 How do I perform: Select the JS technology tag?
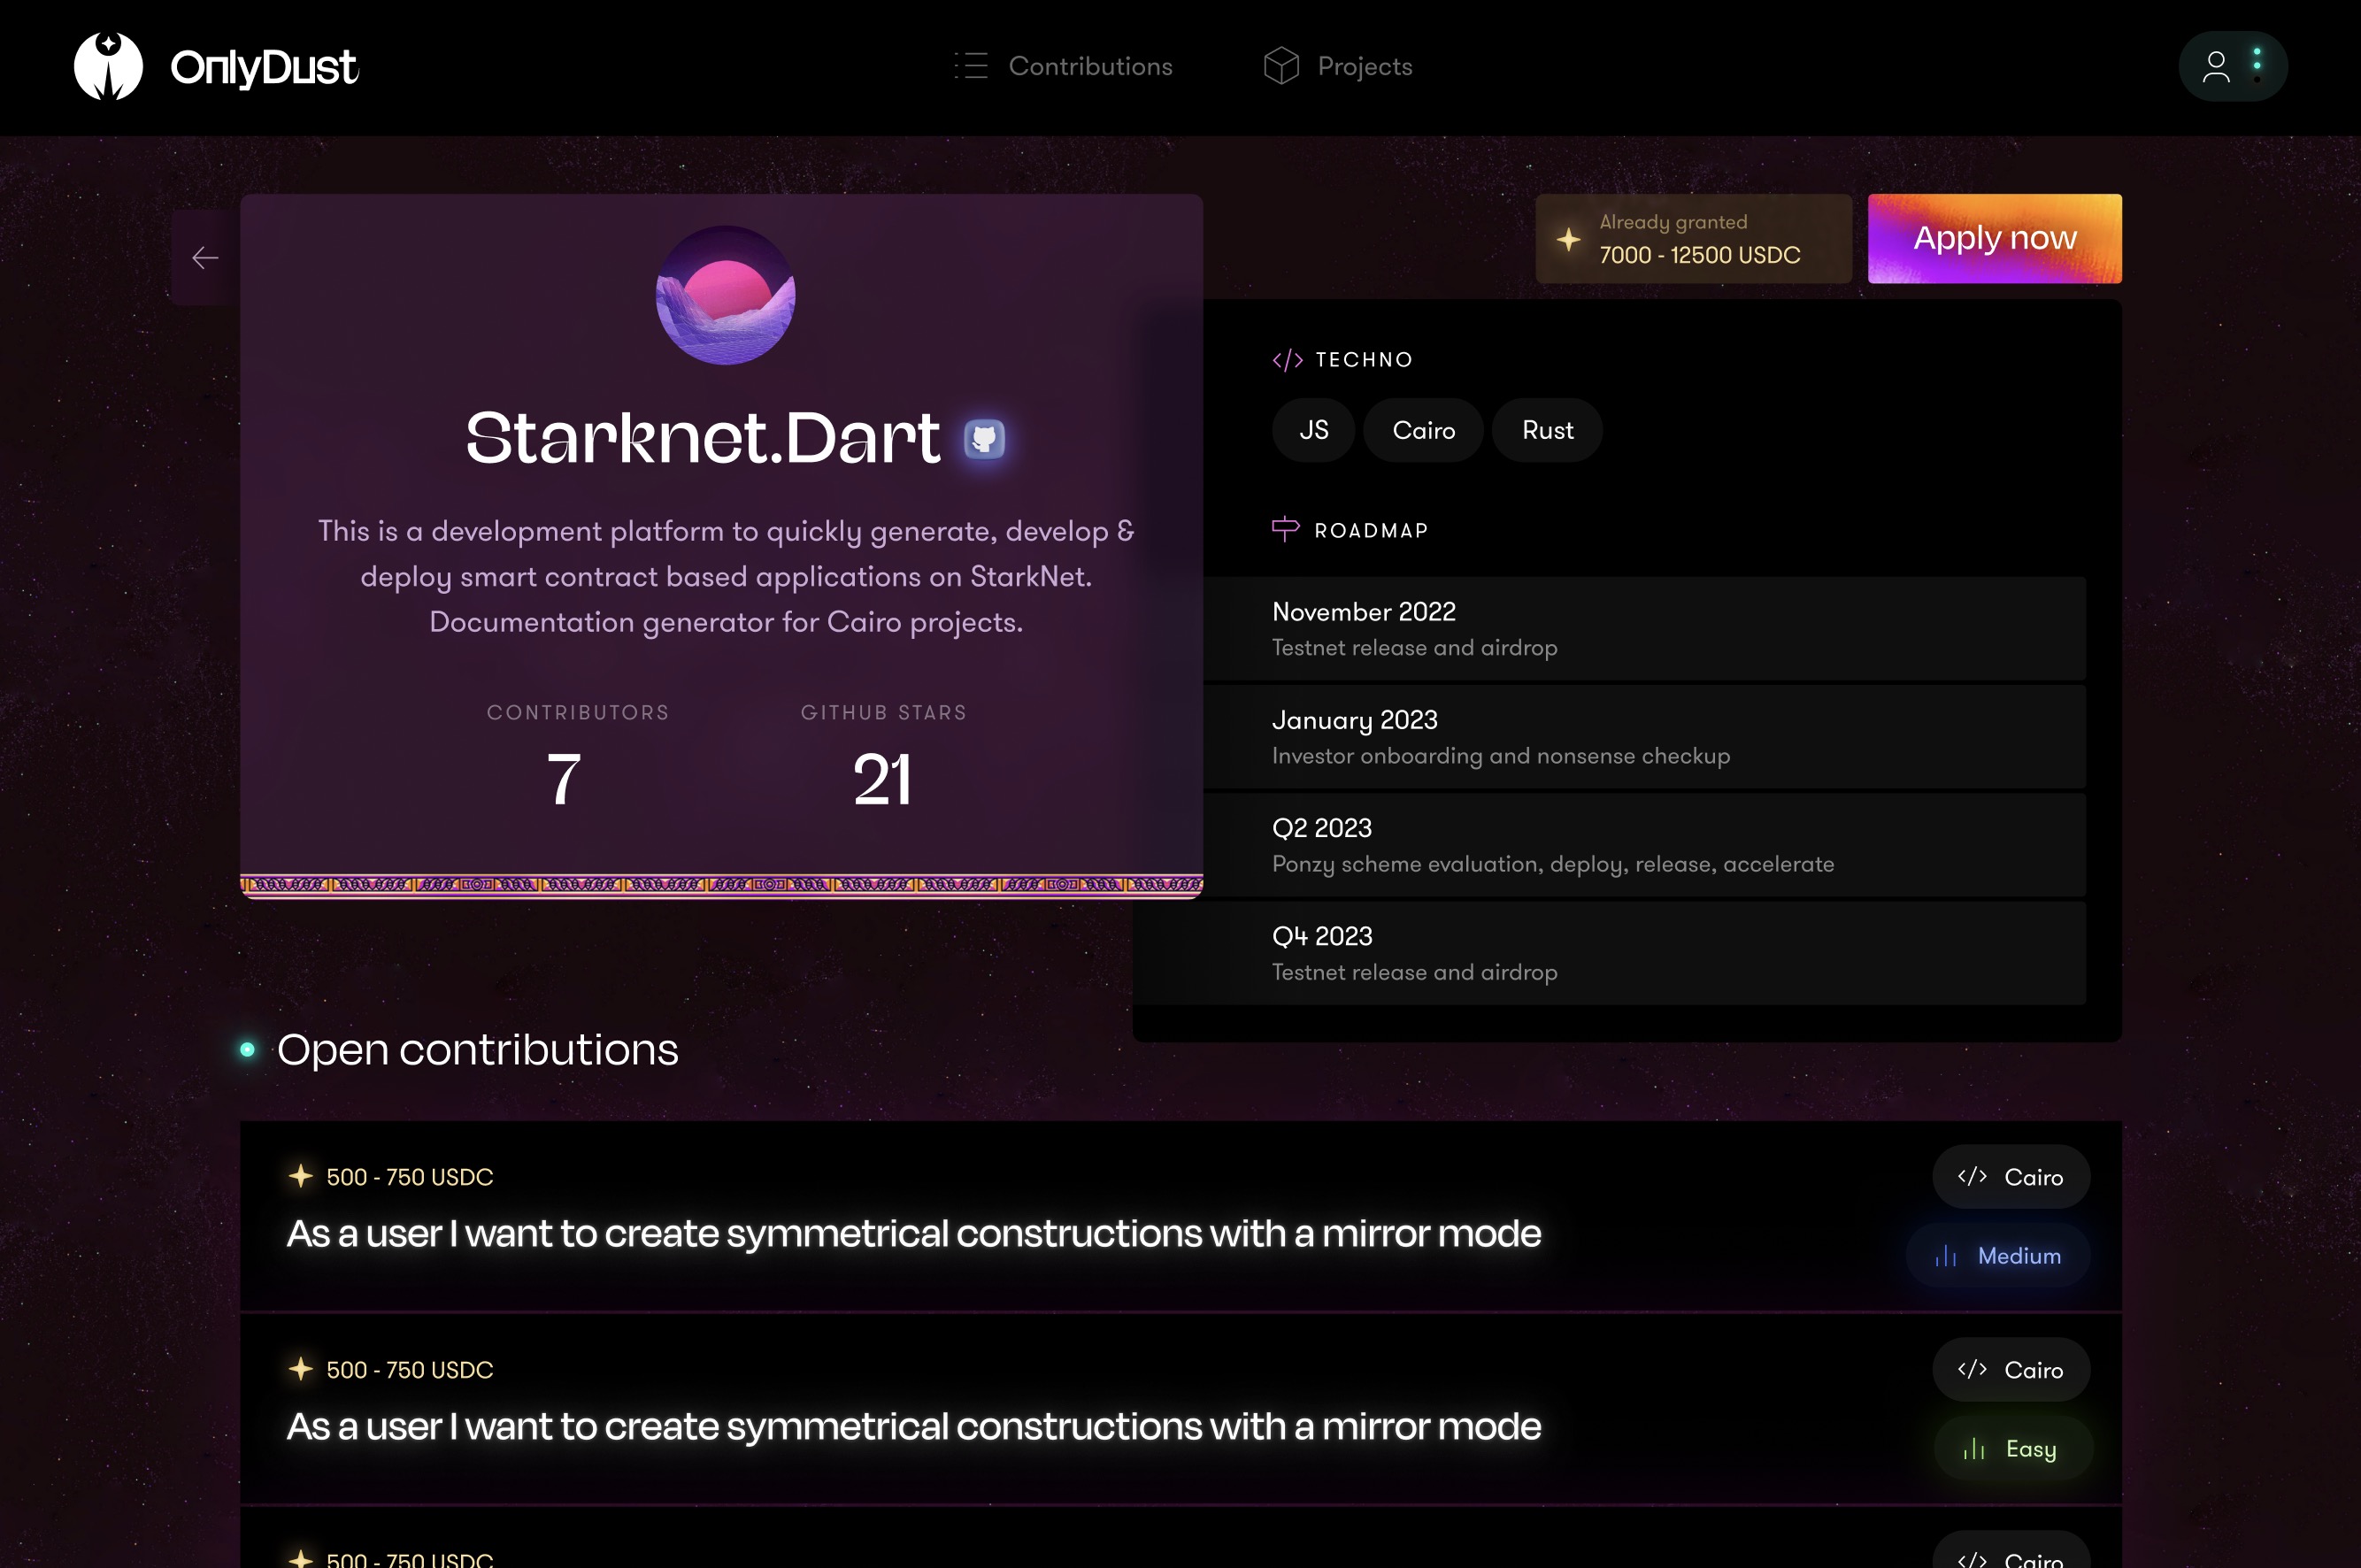[1313, 430]
